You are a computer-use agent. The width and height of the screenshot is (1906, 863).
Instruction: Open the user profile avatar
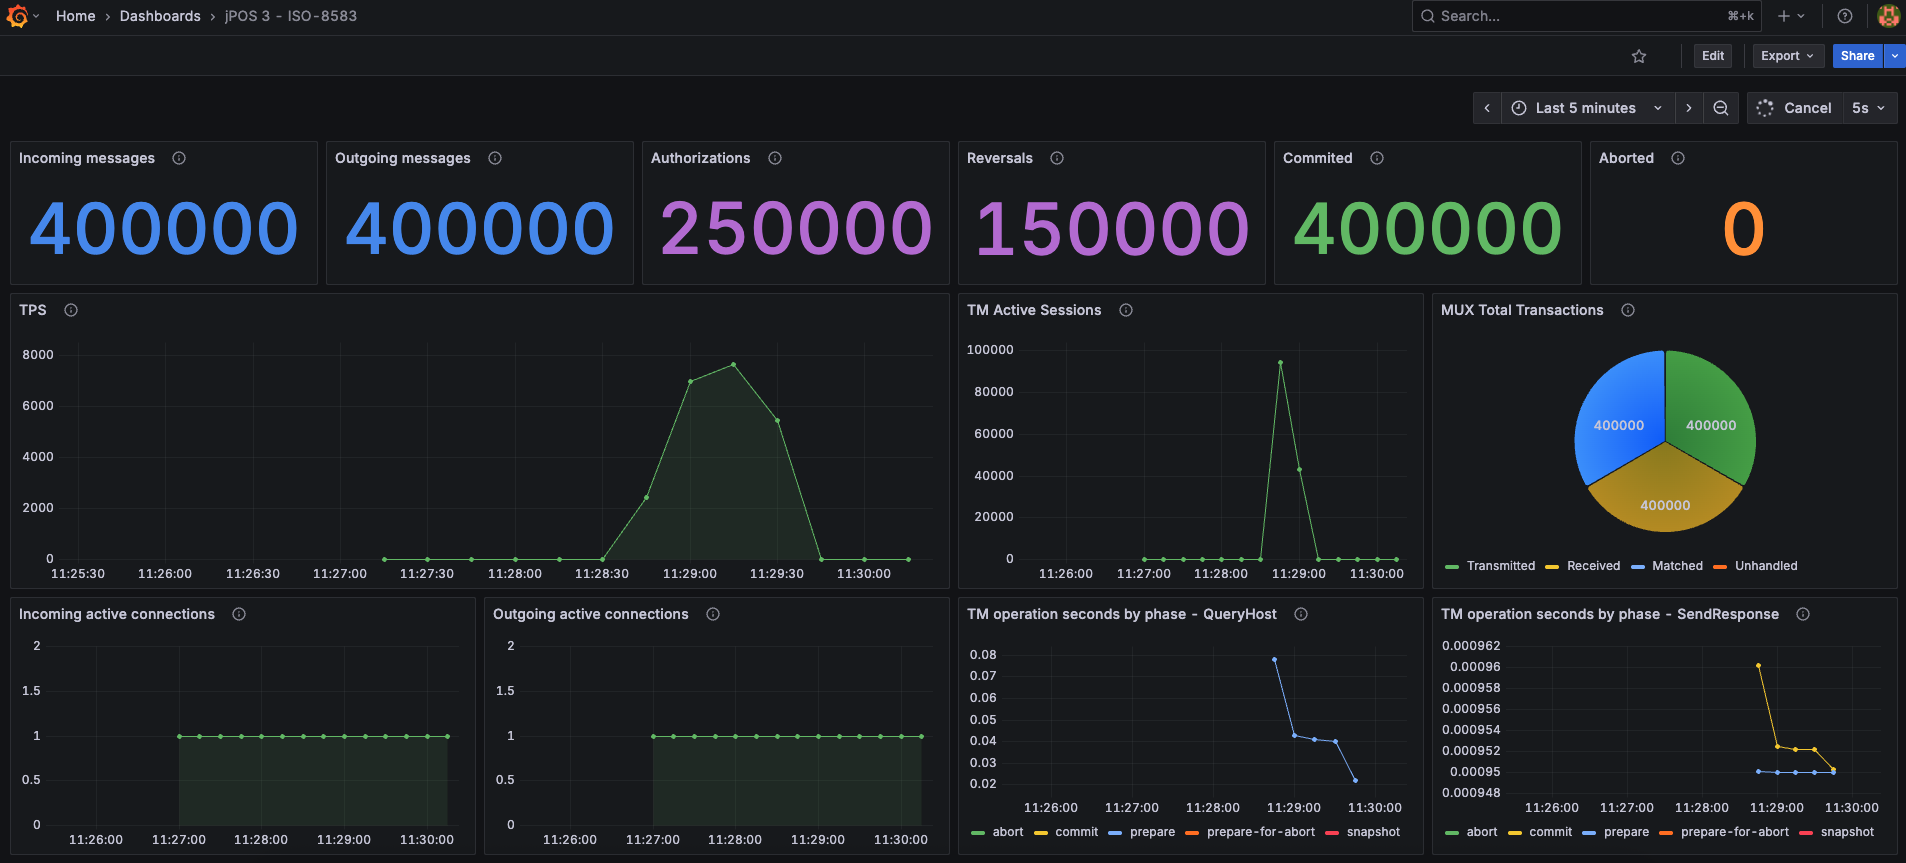pos(1888,16)
